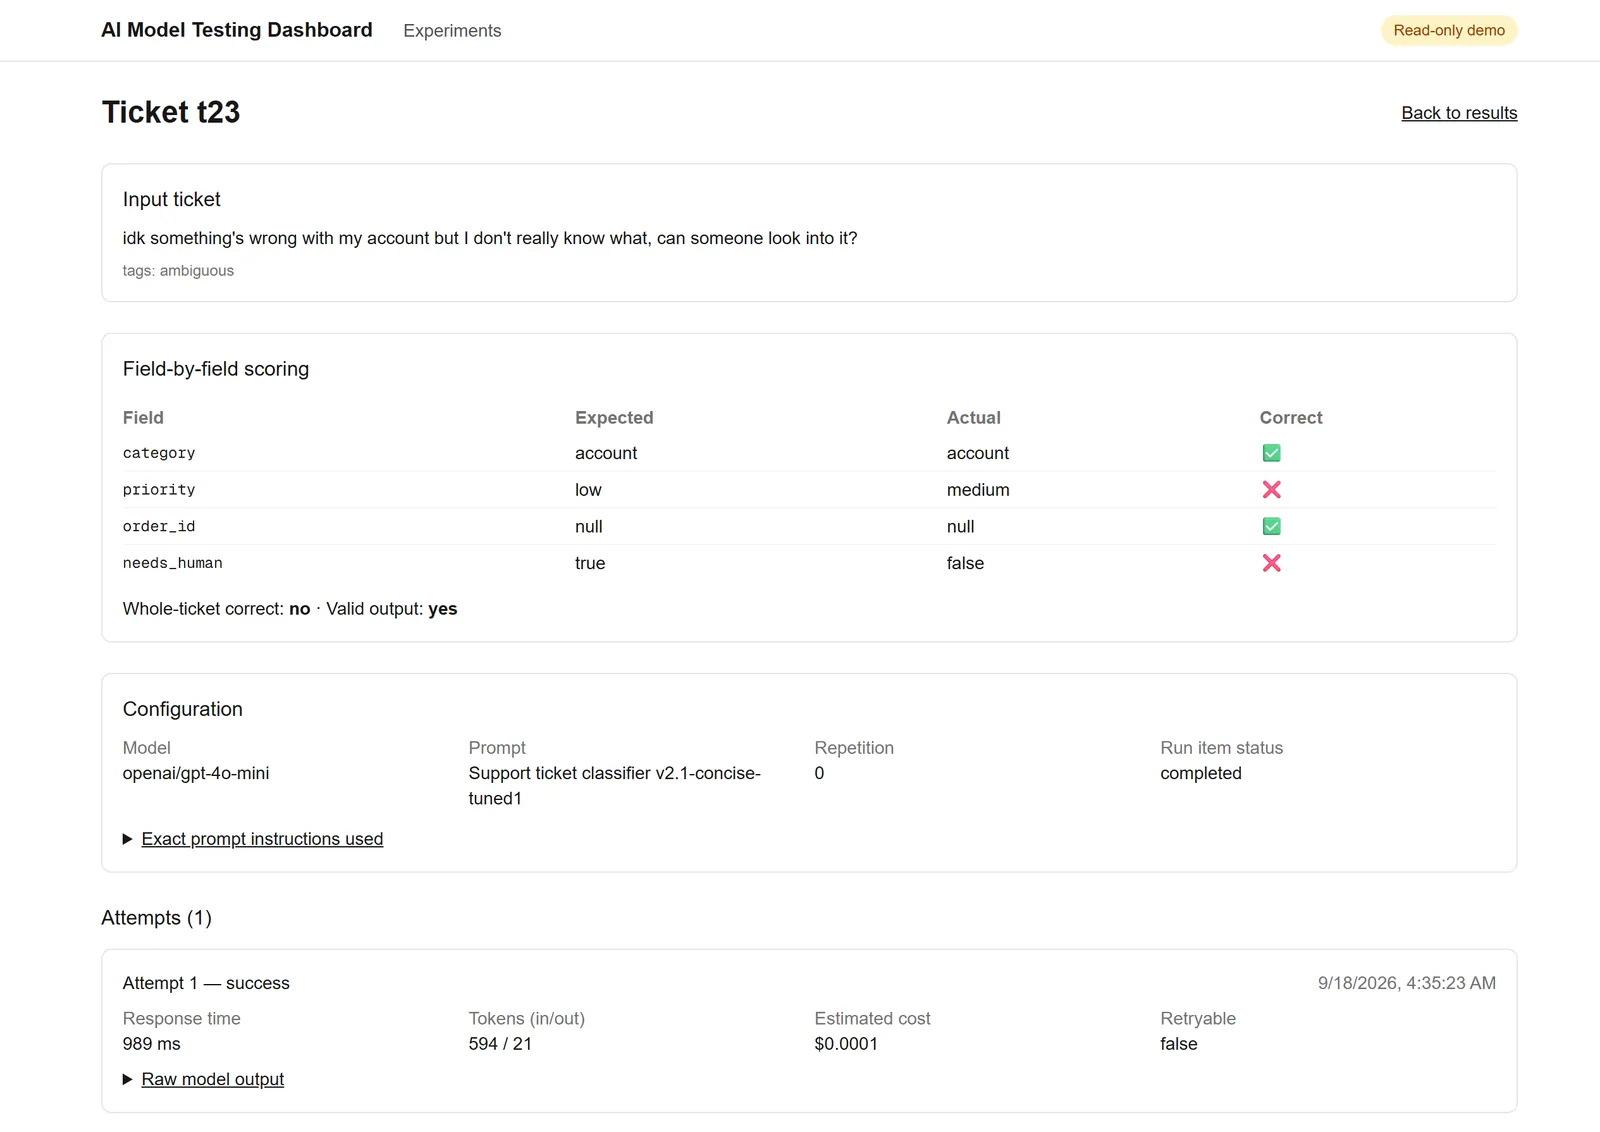This screenshot has width=1600, height=1132.
Task: Select the Ticket t23 heading
Action: (171, 112)
